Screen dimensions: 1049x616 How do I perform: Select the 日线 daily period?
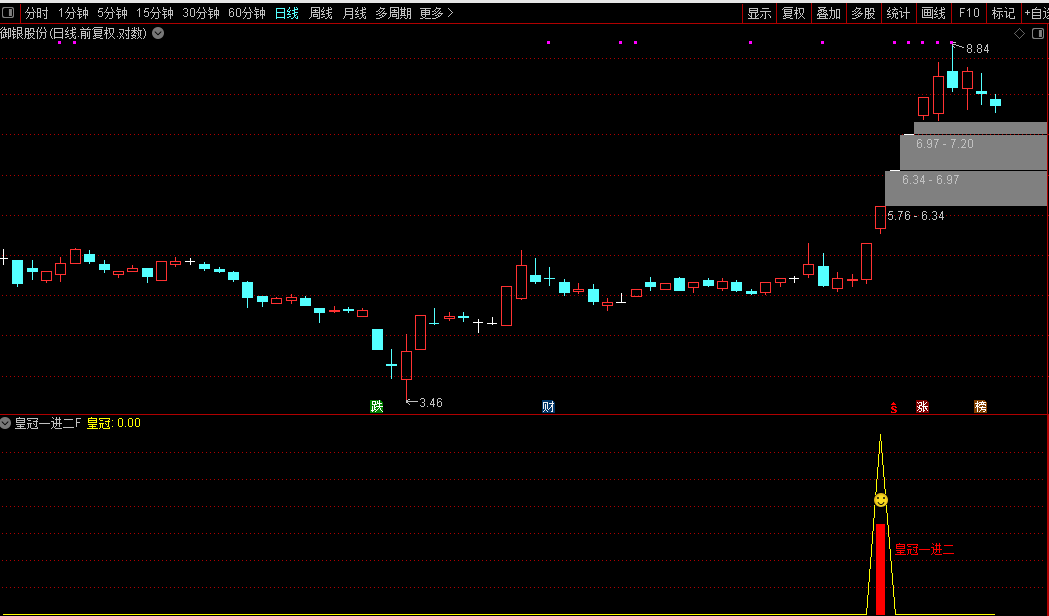287,13
